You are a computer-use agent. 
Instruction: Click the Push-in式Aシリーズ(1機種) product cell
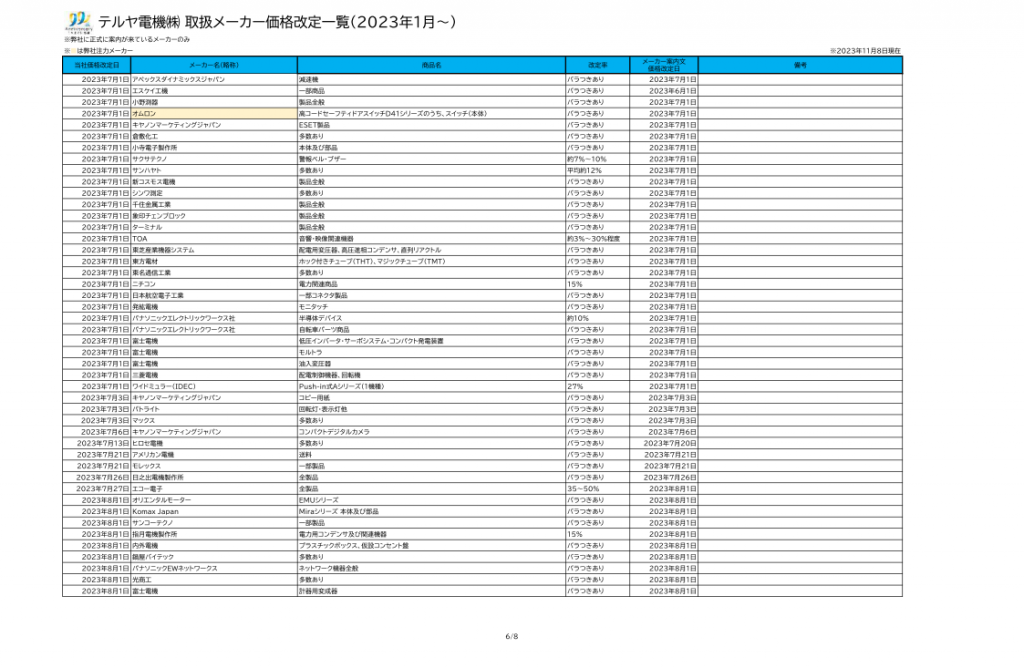point(431,387)
